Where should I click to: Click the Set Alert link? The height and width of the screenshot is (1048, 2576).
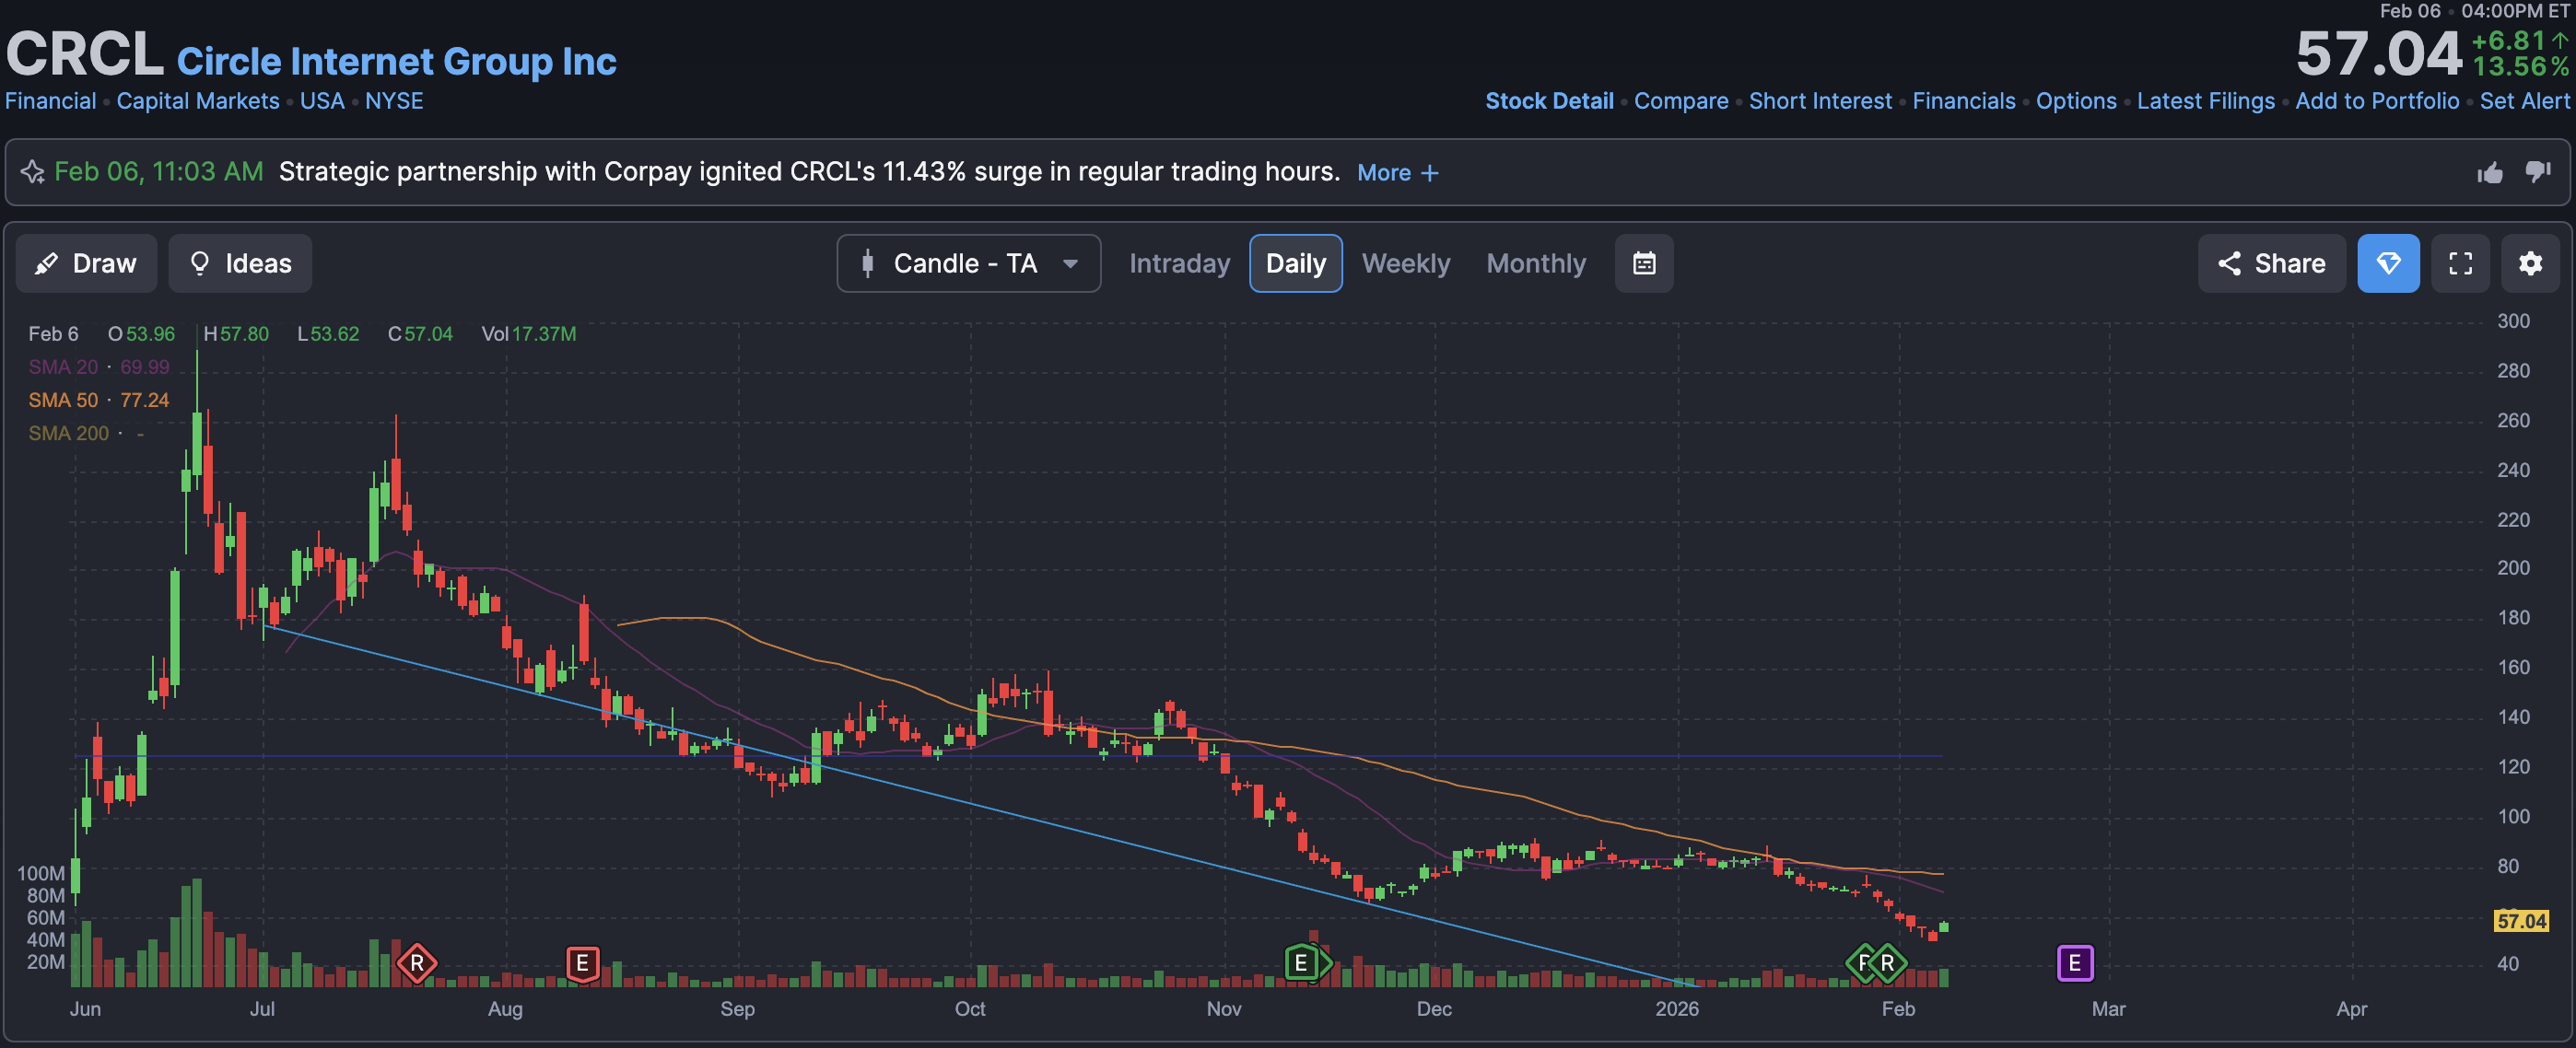(x=2523, y=101)
